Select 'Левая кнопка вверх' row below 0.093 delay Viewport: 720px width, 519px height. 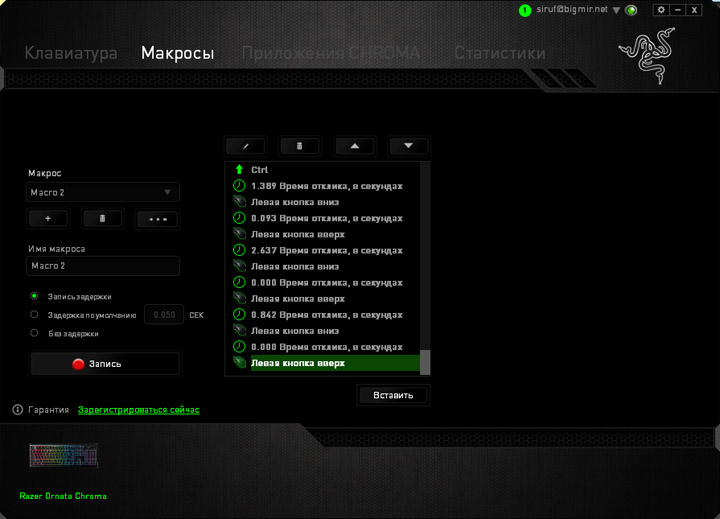tap(322, 234)
